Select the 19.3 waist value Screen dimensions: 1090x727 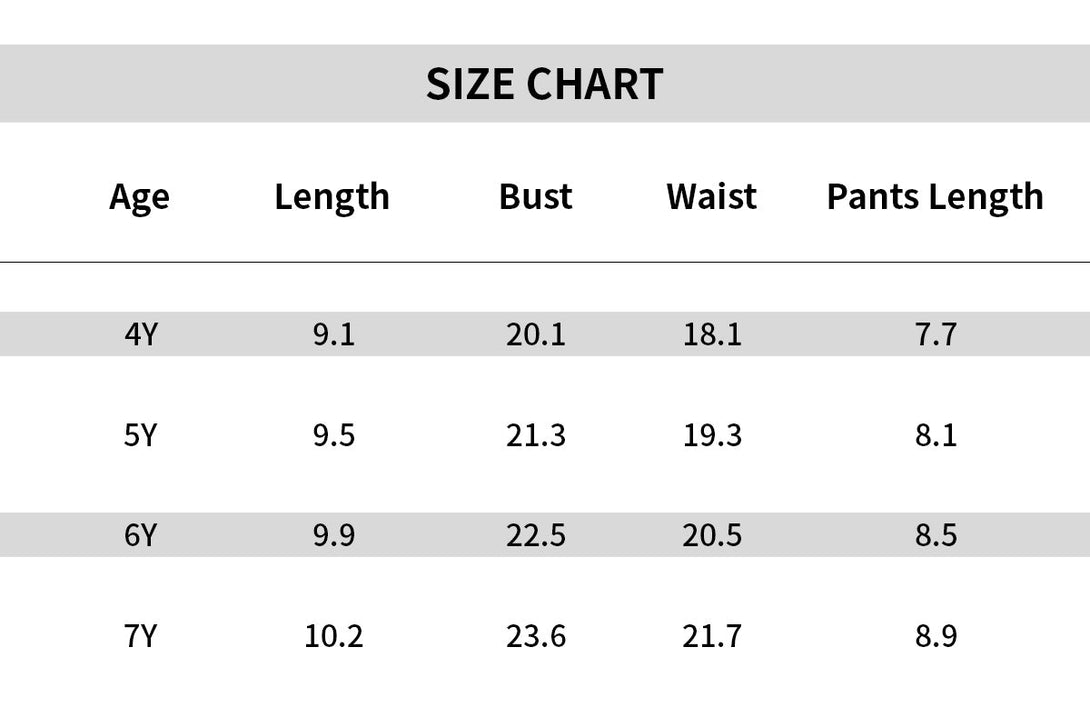[x=712, y=435]
